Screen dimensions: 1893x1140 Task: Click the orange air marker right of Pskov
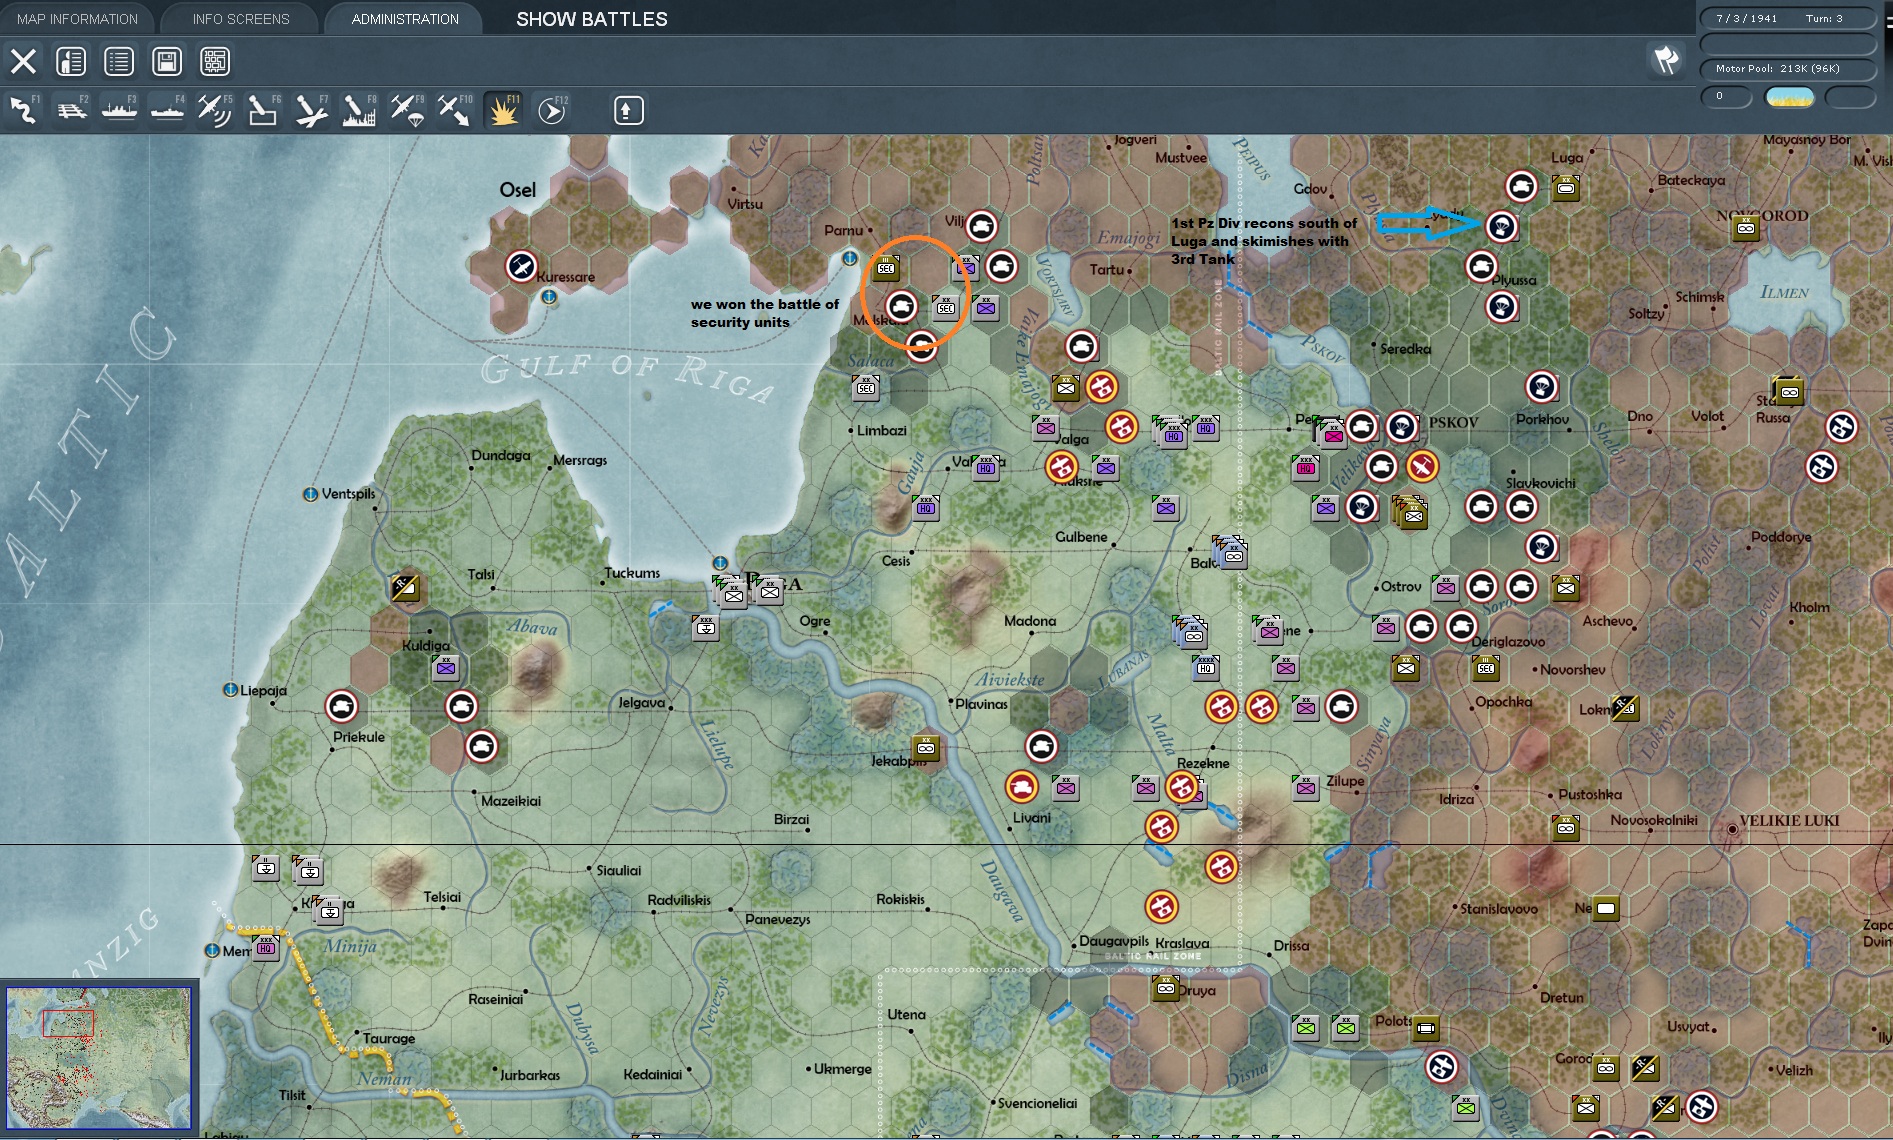pyautogui.click(x=1421, y=466)
